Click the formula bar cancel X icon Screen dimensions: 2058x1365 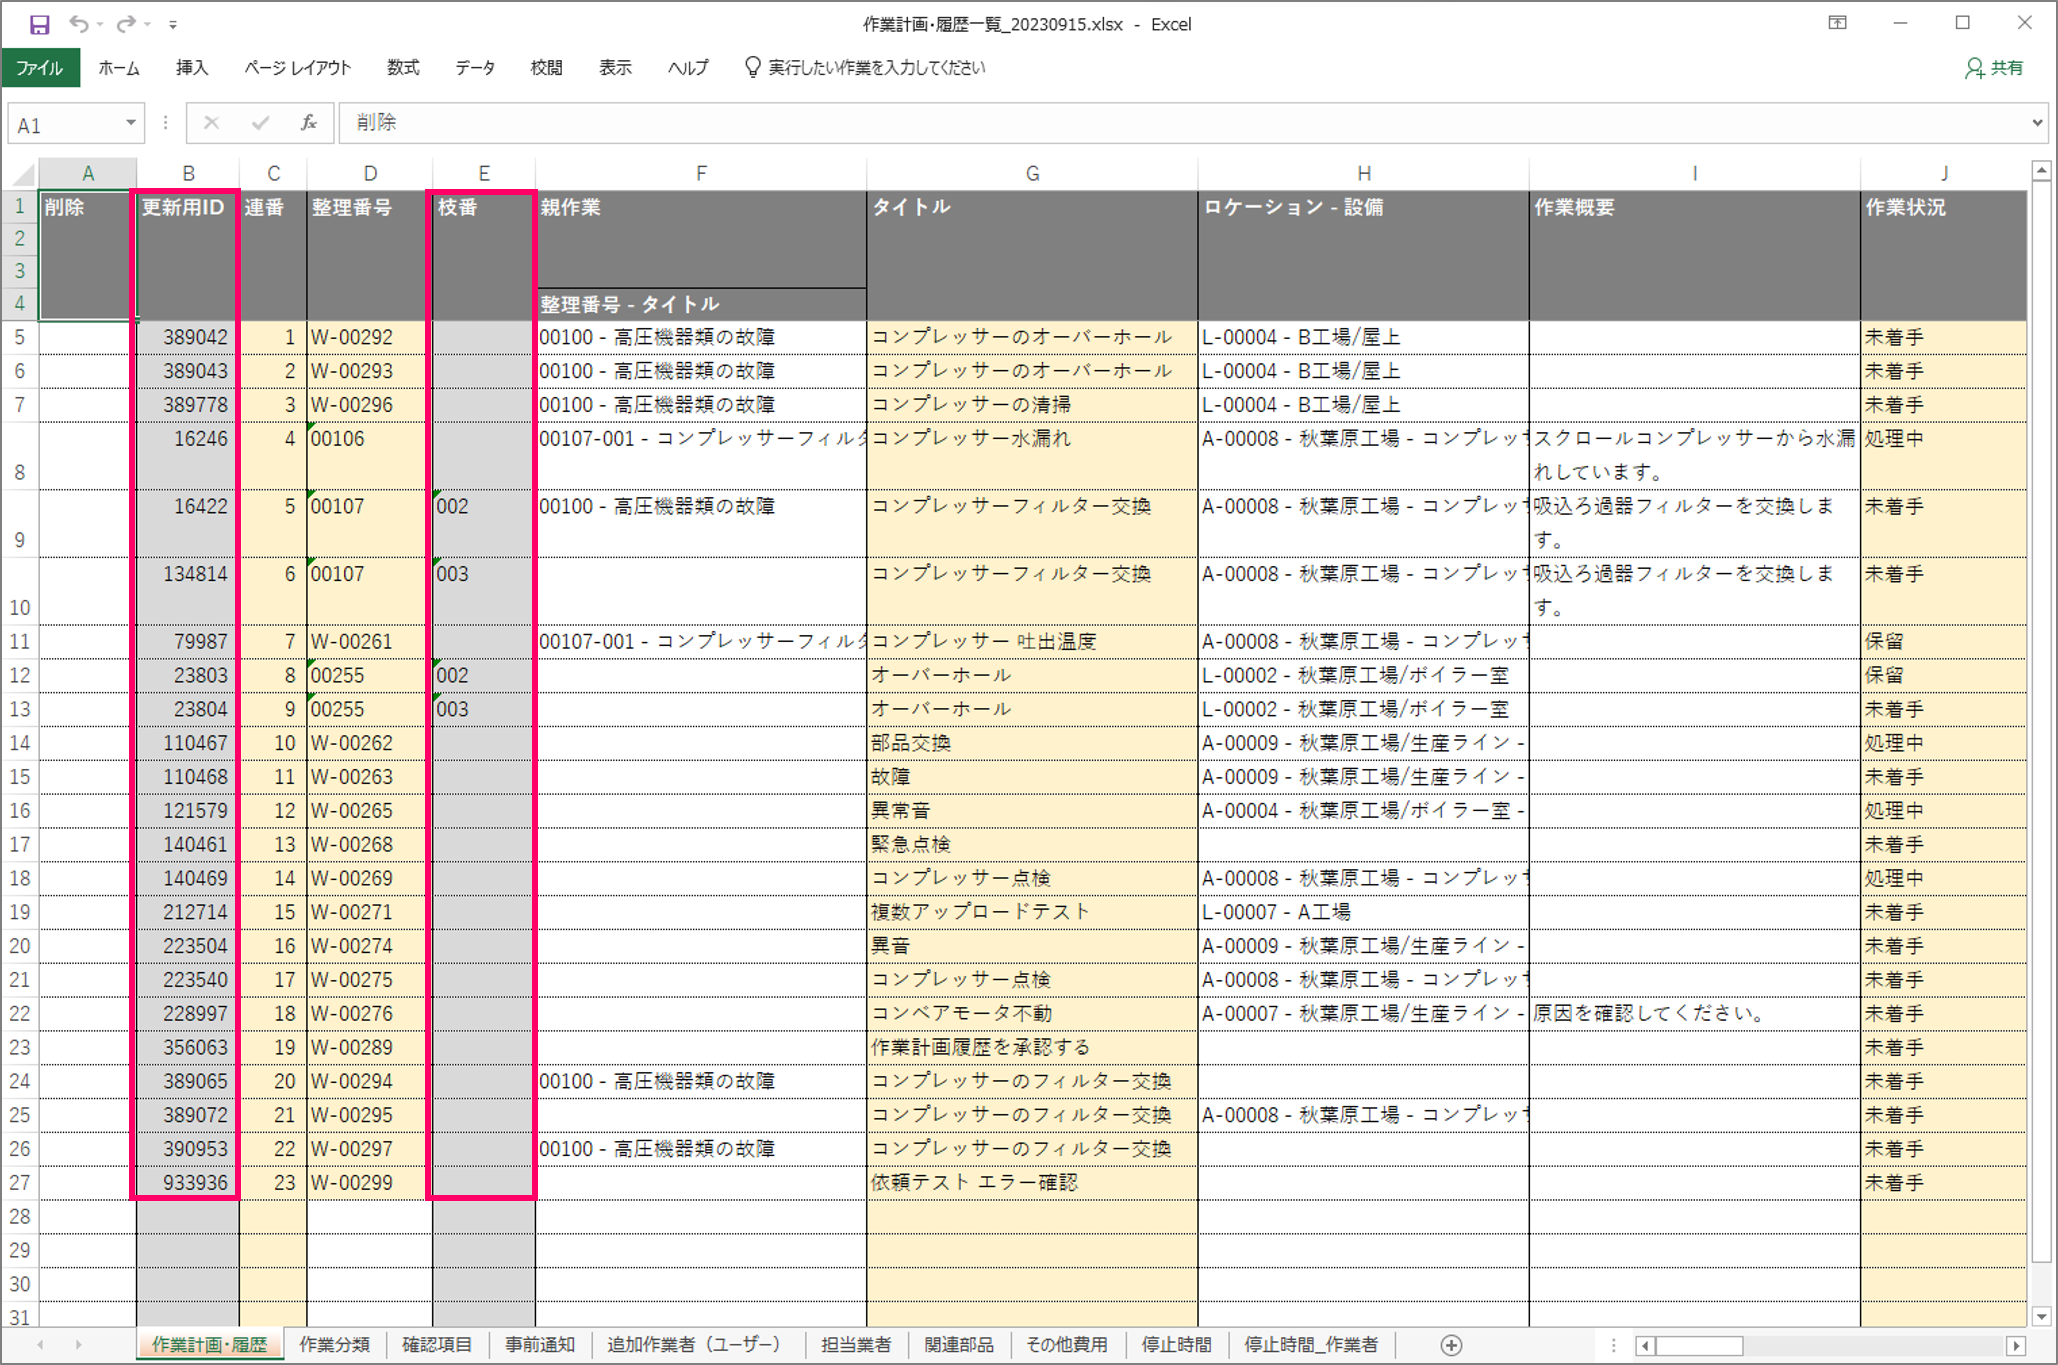point(211,123)
